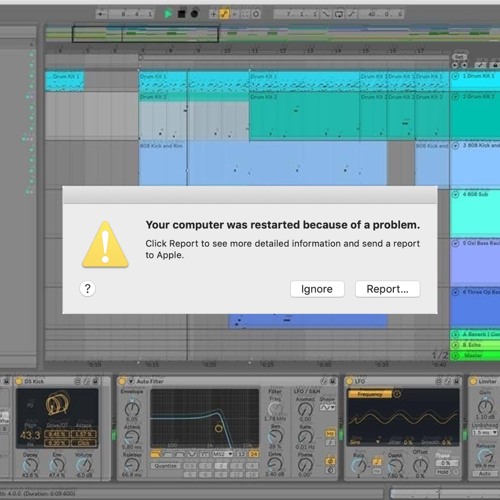Click the Limiter Gain knob

tap(485, 407)
